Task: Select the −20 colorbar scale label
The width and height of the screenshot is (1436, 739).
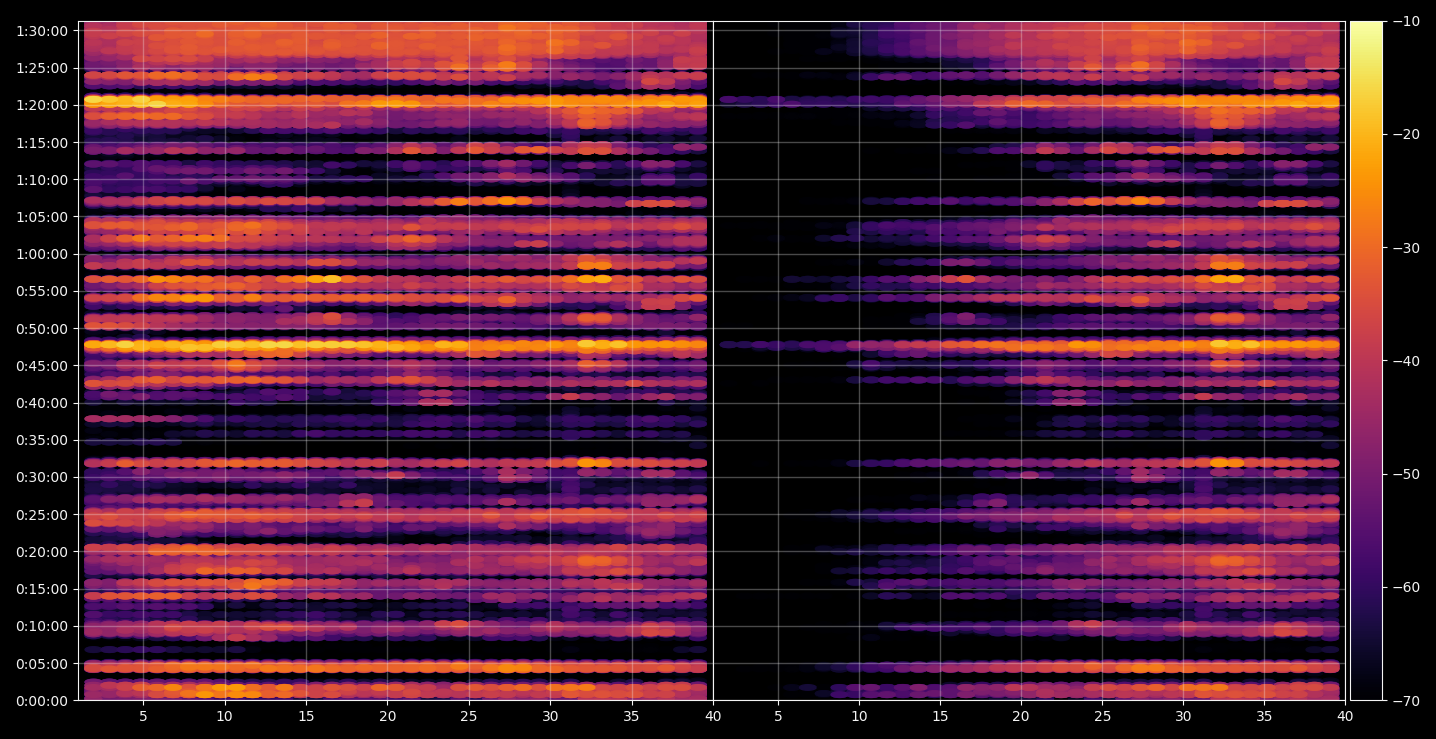Action: [x=1406, y=135]
